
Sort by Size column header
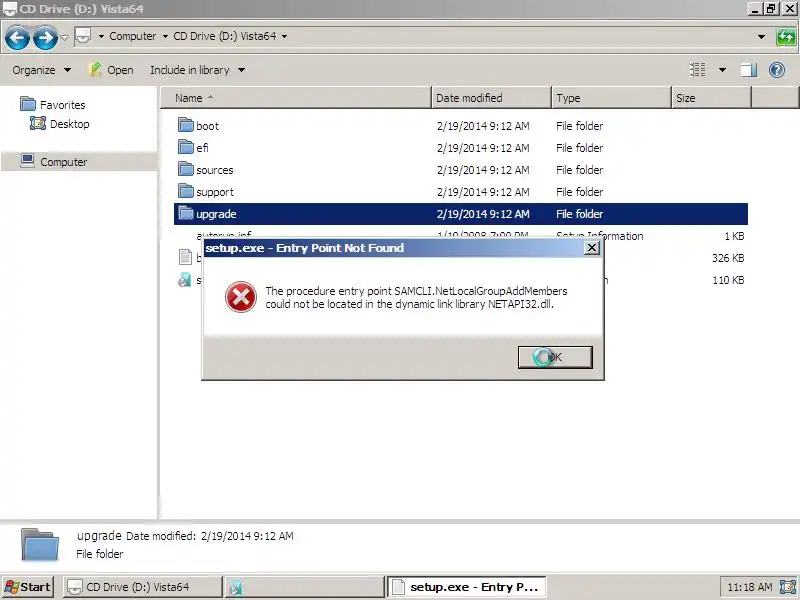(x=711, y=98)
